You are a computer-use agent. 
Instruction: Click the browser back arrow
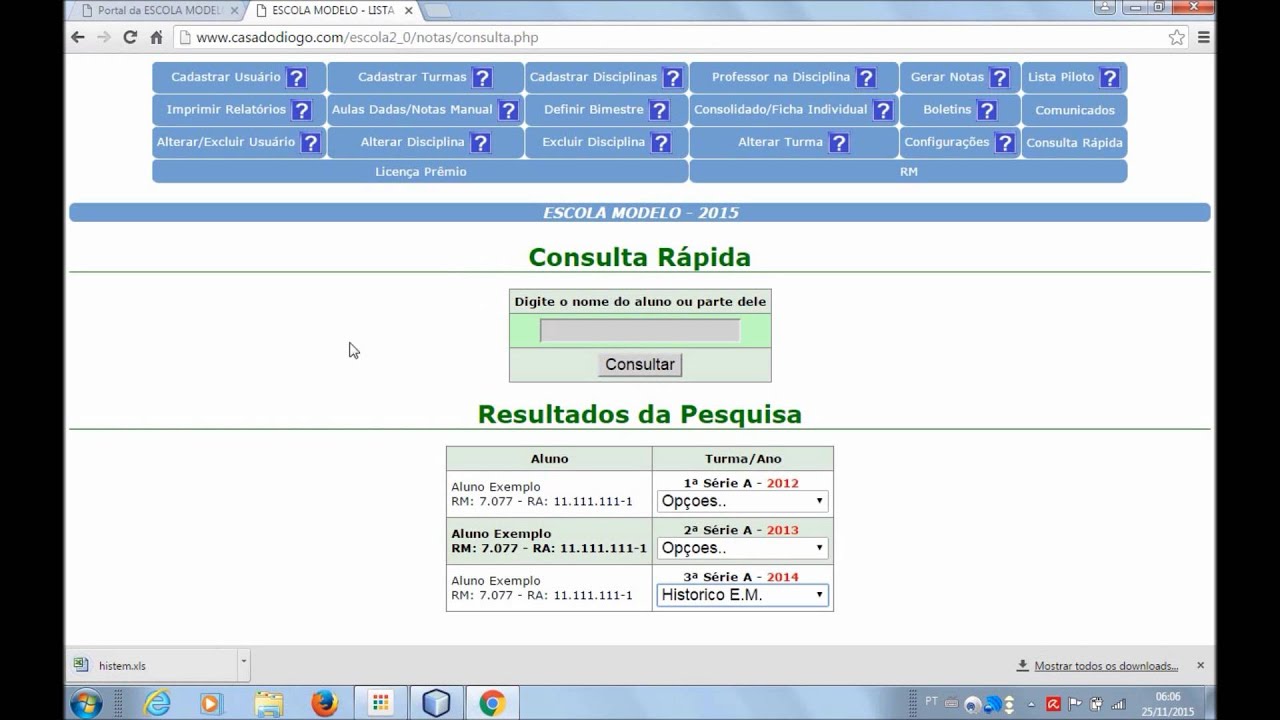pos(78,37)
